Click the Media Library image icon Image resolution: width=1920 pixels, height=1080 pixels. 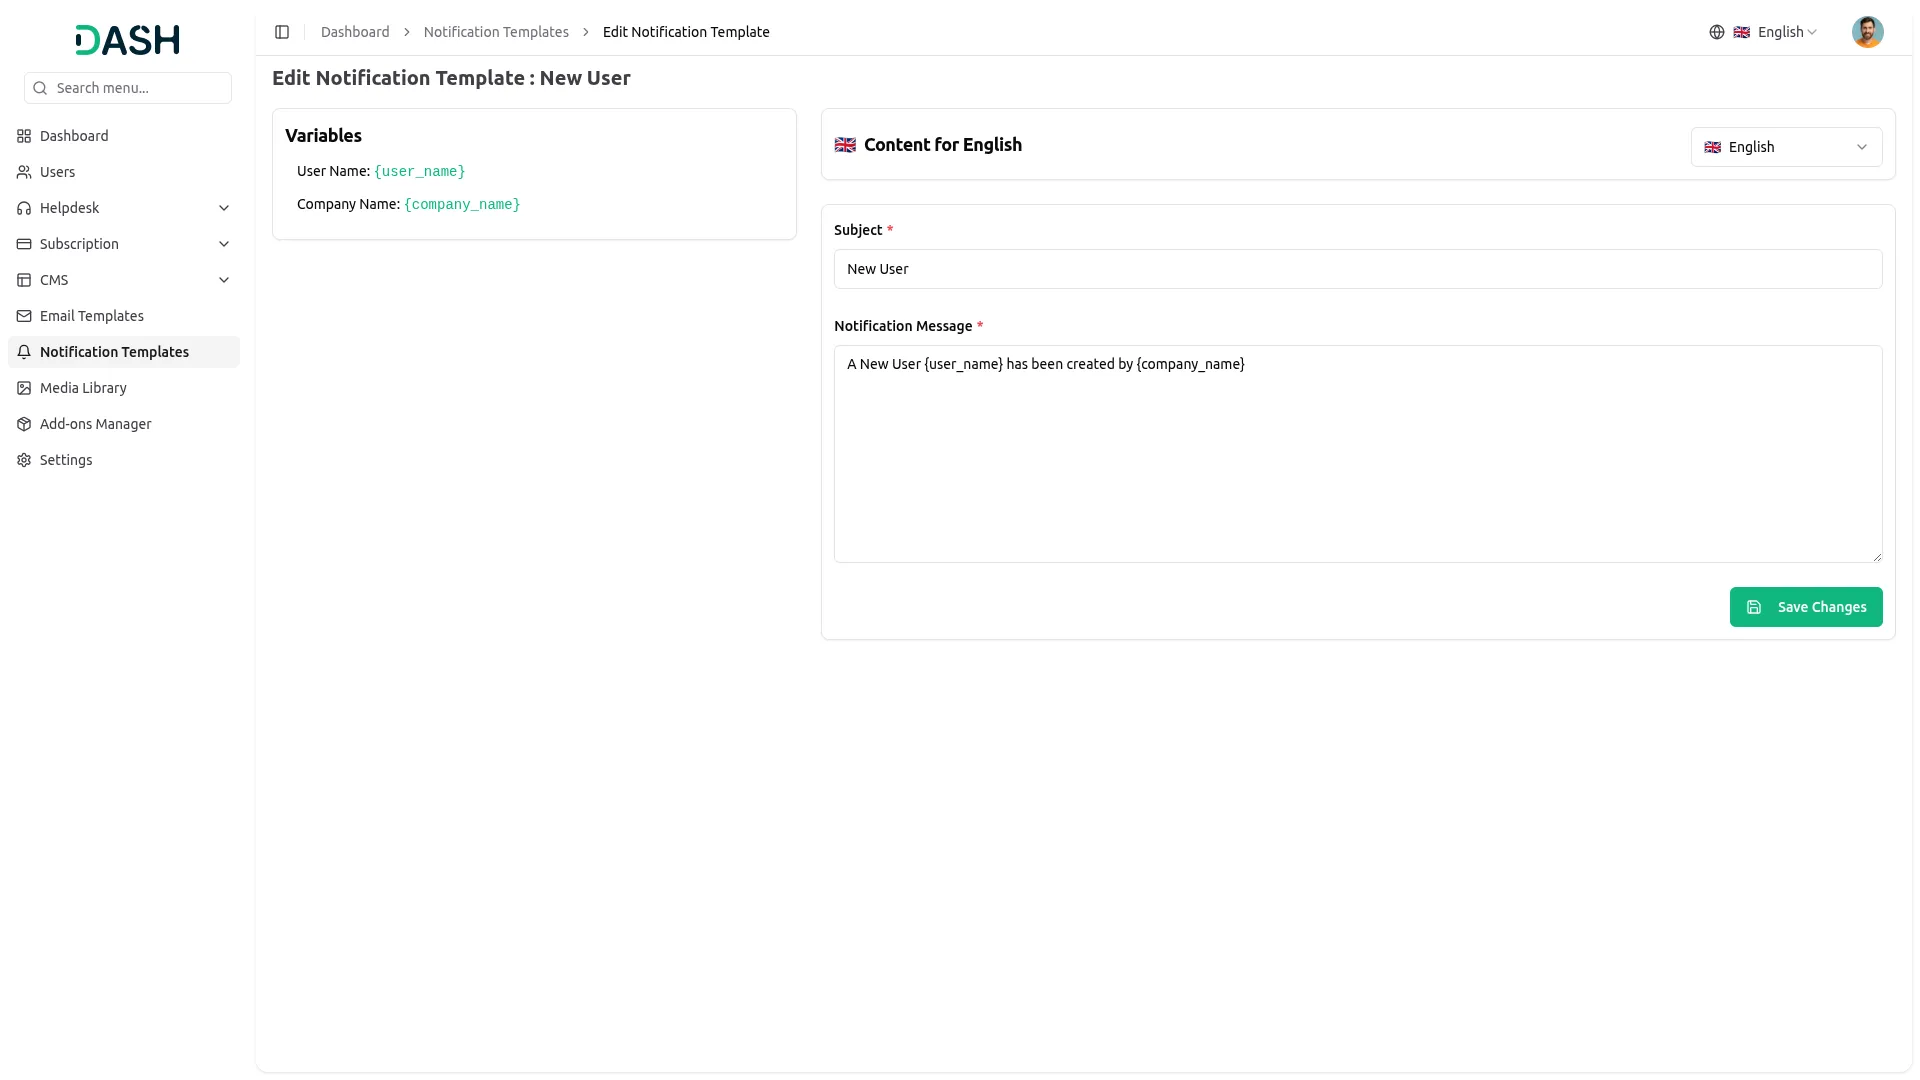24,388
